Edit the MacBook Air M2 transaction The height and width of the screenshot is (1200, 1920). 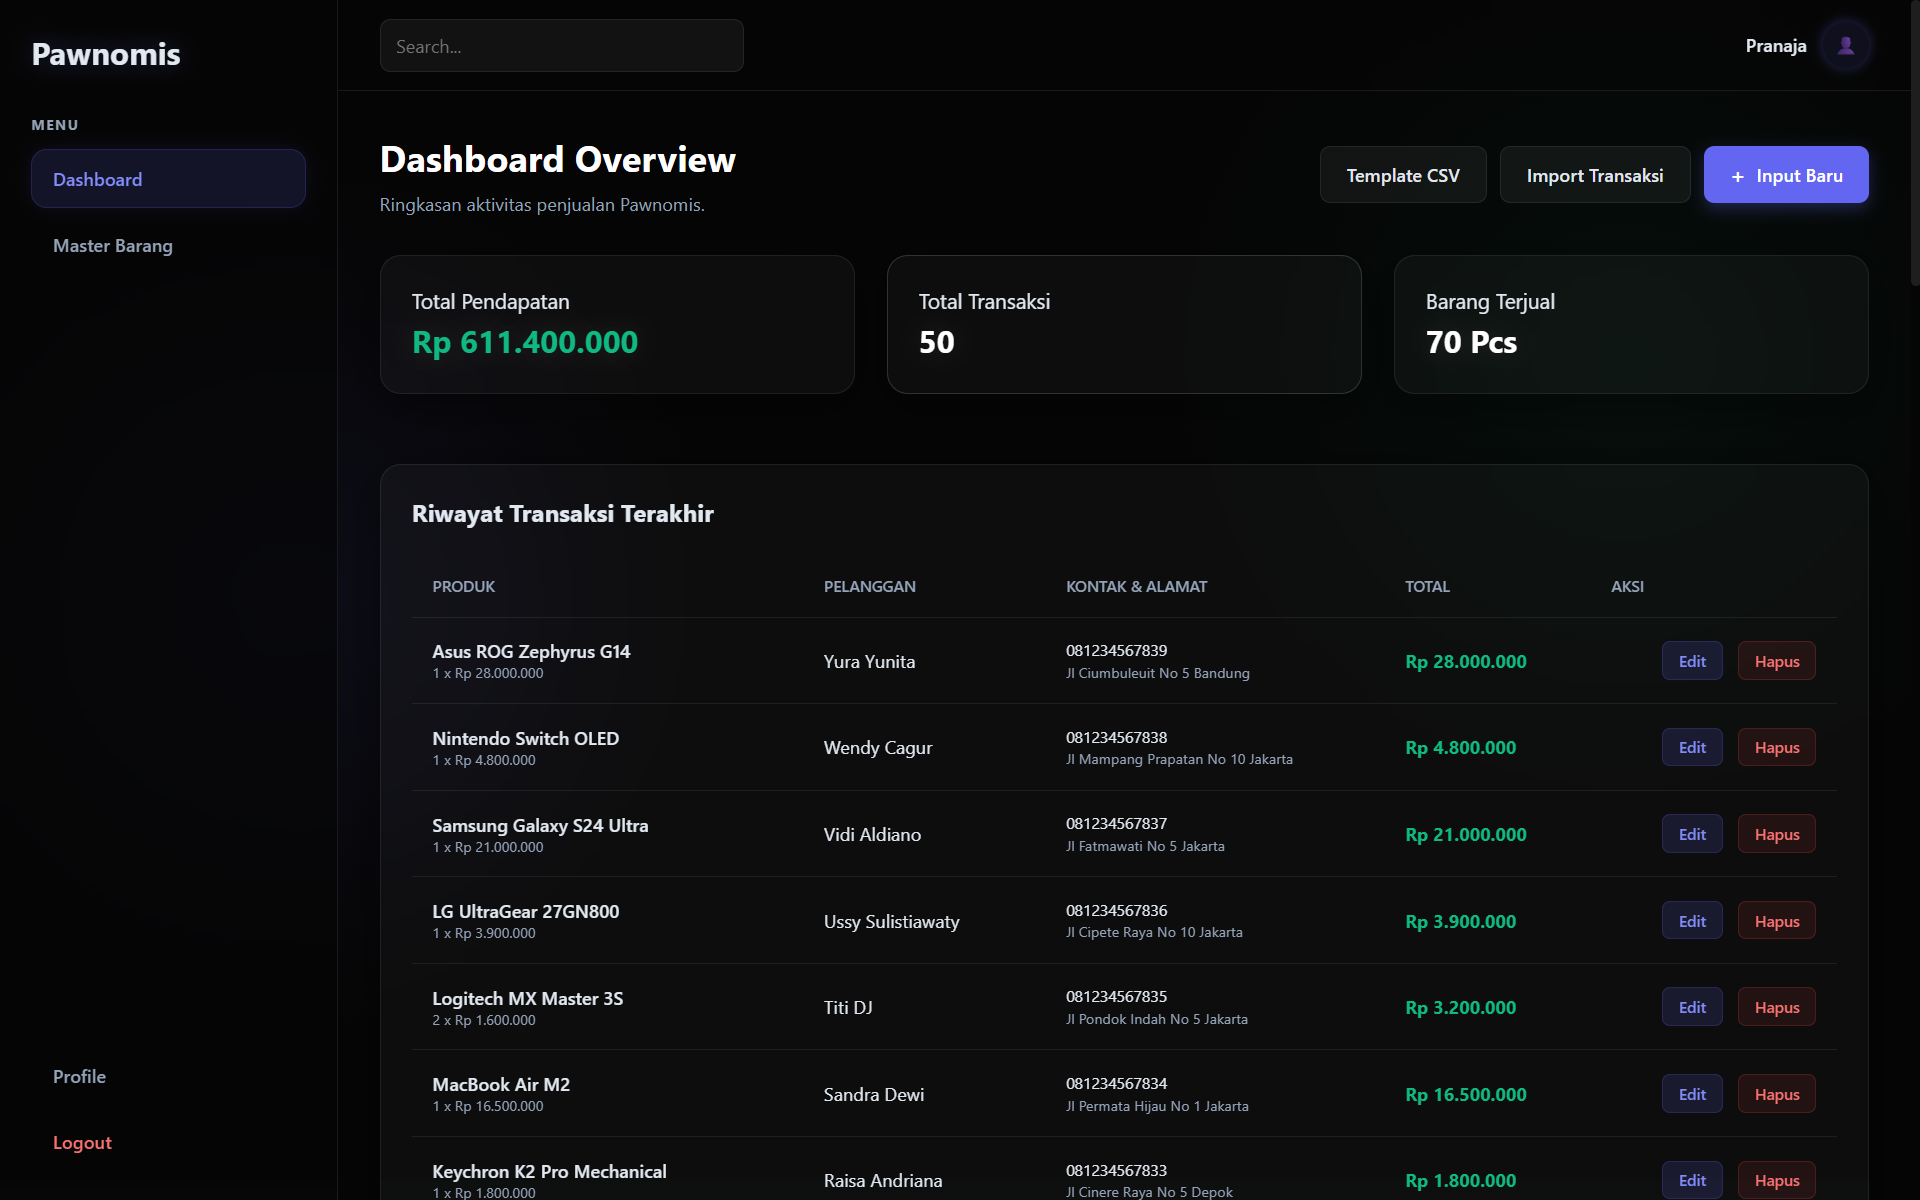pyautogui.click(x=1692, y=1094)
